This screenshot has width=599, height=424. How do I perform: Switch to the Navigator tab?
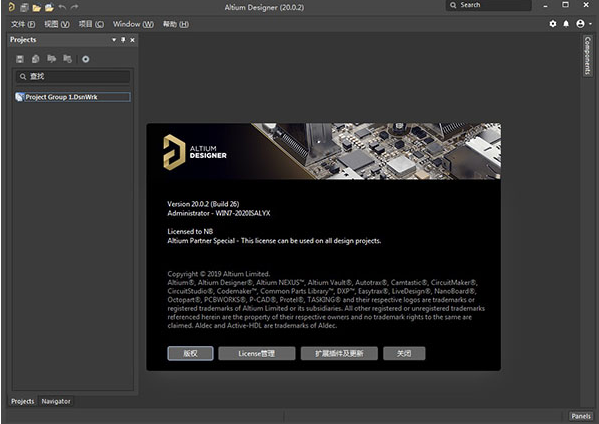point(56,401)
